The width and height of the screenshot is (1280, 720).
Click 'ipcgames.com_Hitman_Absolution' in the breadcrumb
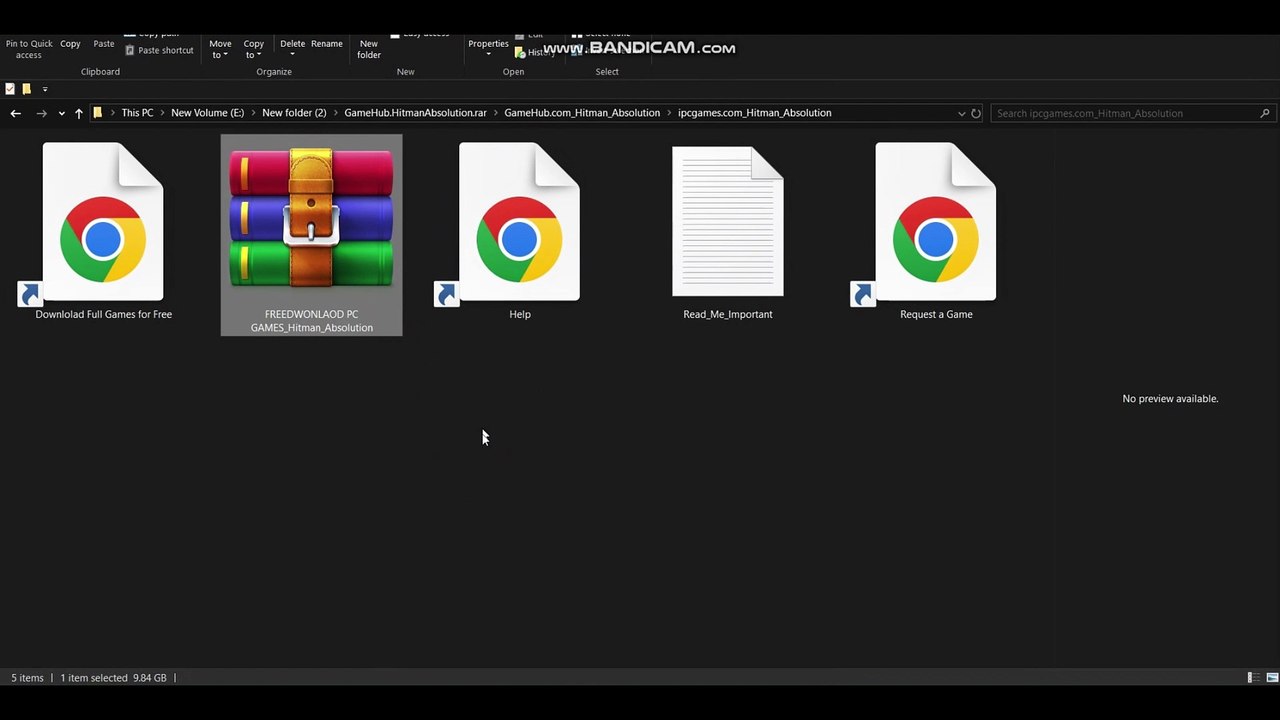(754, 113)
